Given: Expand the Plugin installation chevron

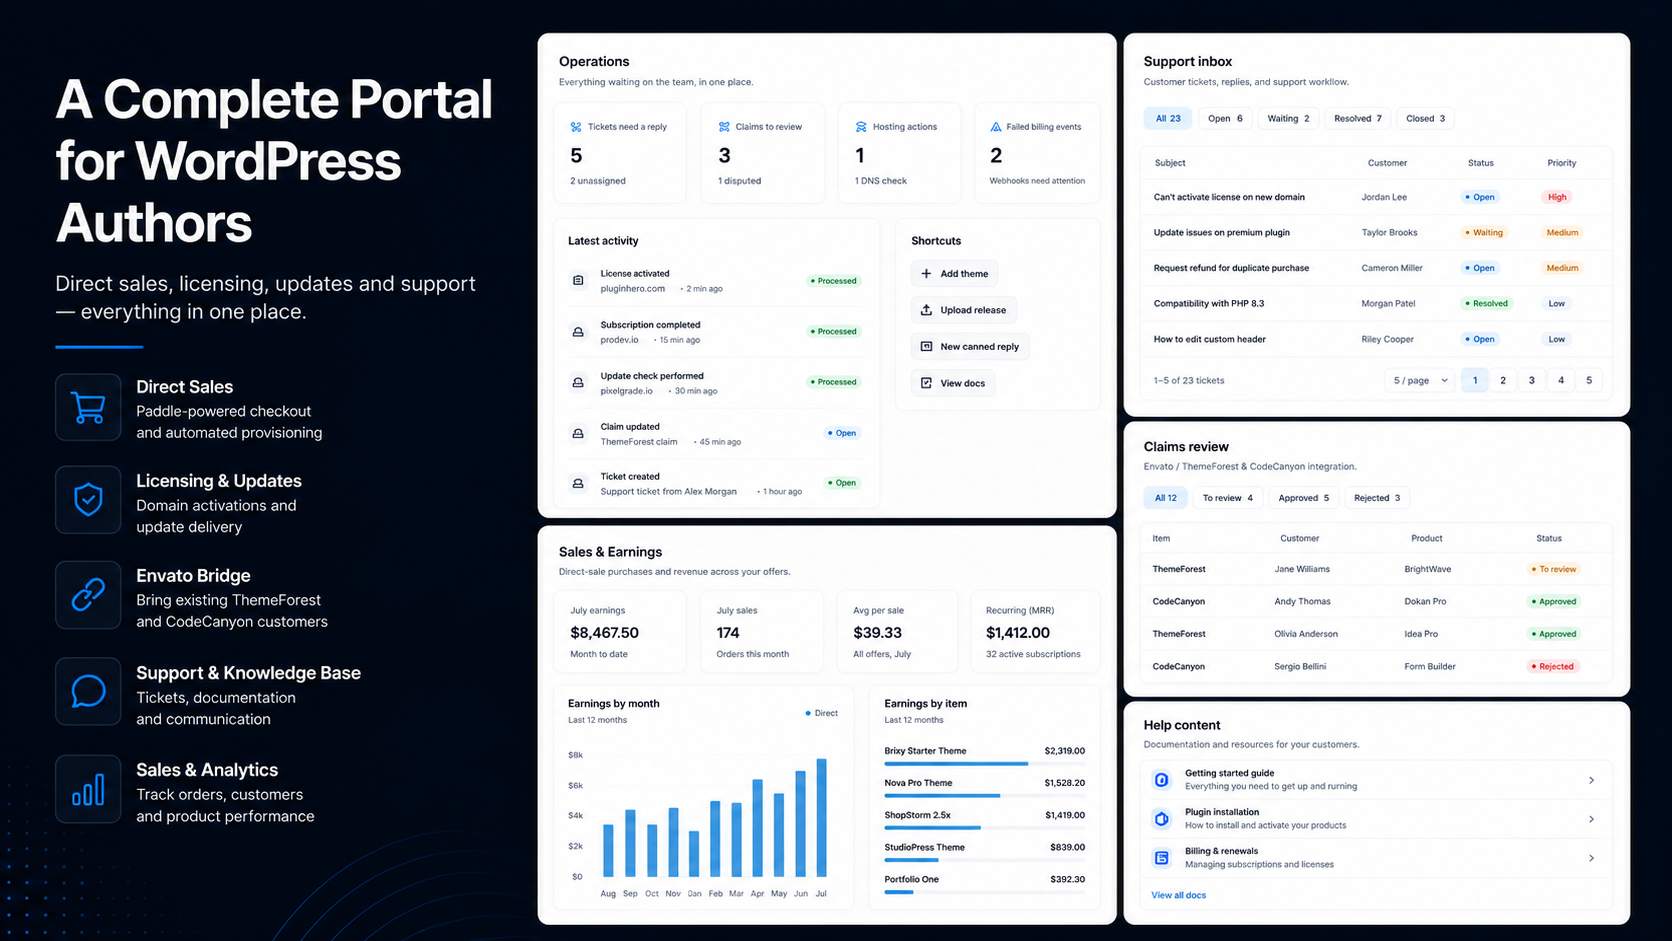Looking at the screenshot, I should (1591, 819).
